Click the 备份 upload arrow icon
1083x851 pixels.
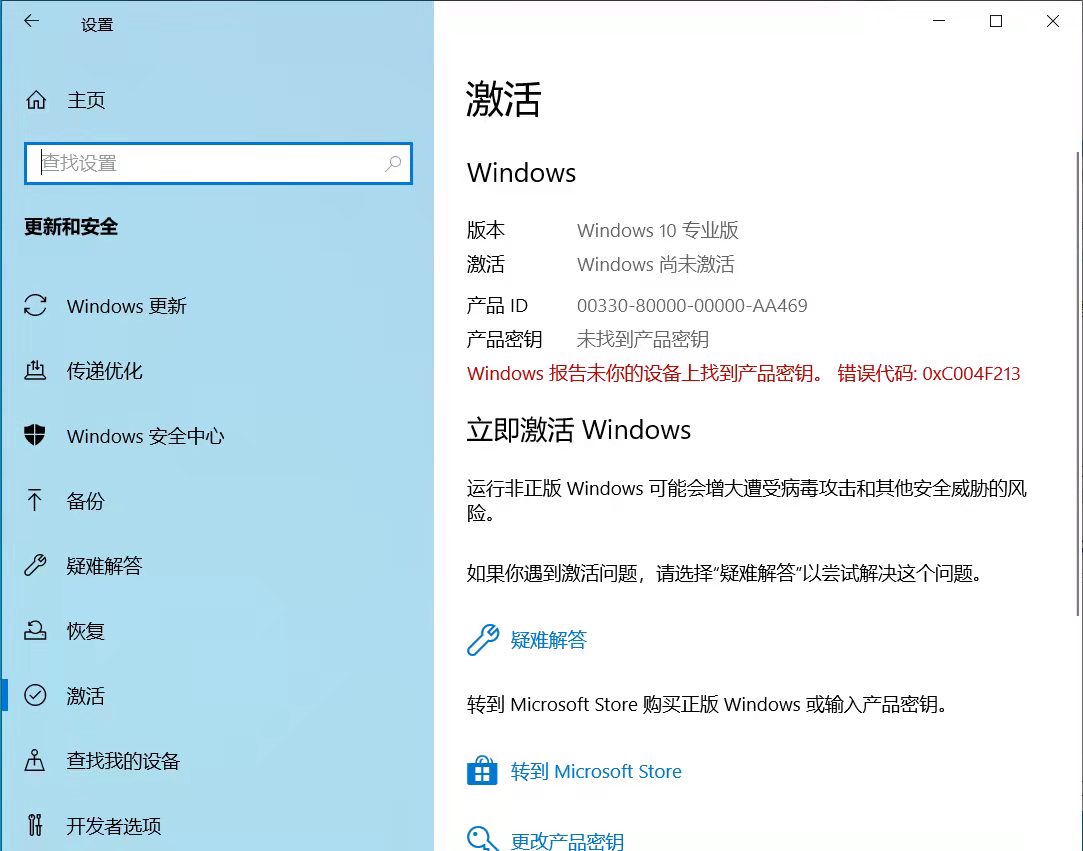35,500
